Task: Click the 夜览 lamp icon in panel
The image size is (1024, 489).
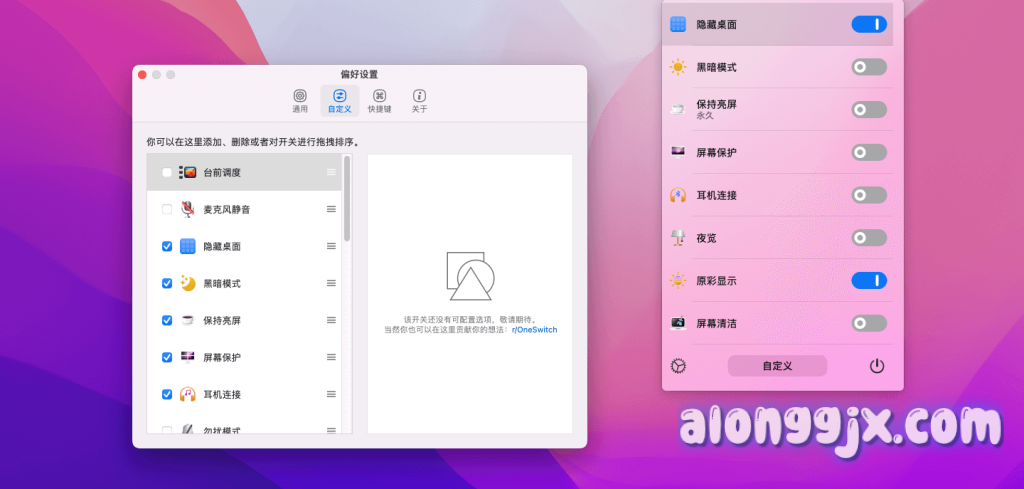Action: point(678,238)
